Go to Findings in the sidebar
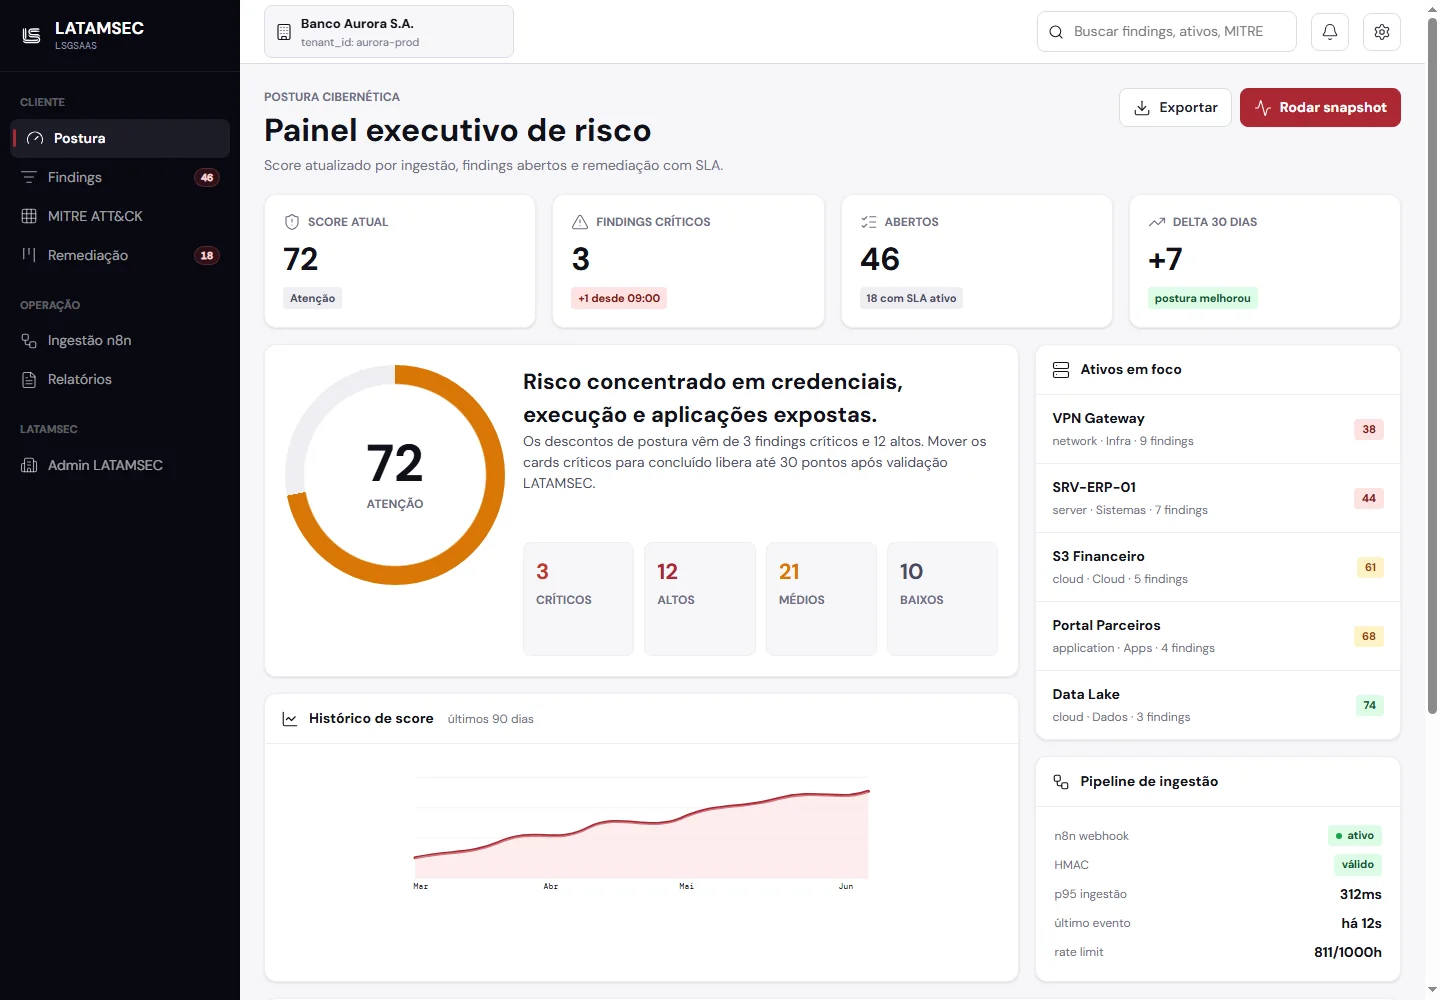Screen dimensions: 1440x1000 (120, 177)
